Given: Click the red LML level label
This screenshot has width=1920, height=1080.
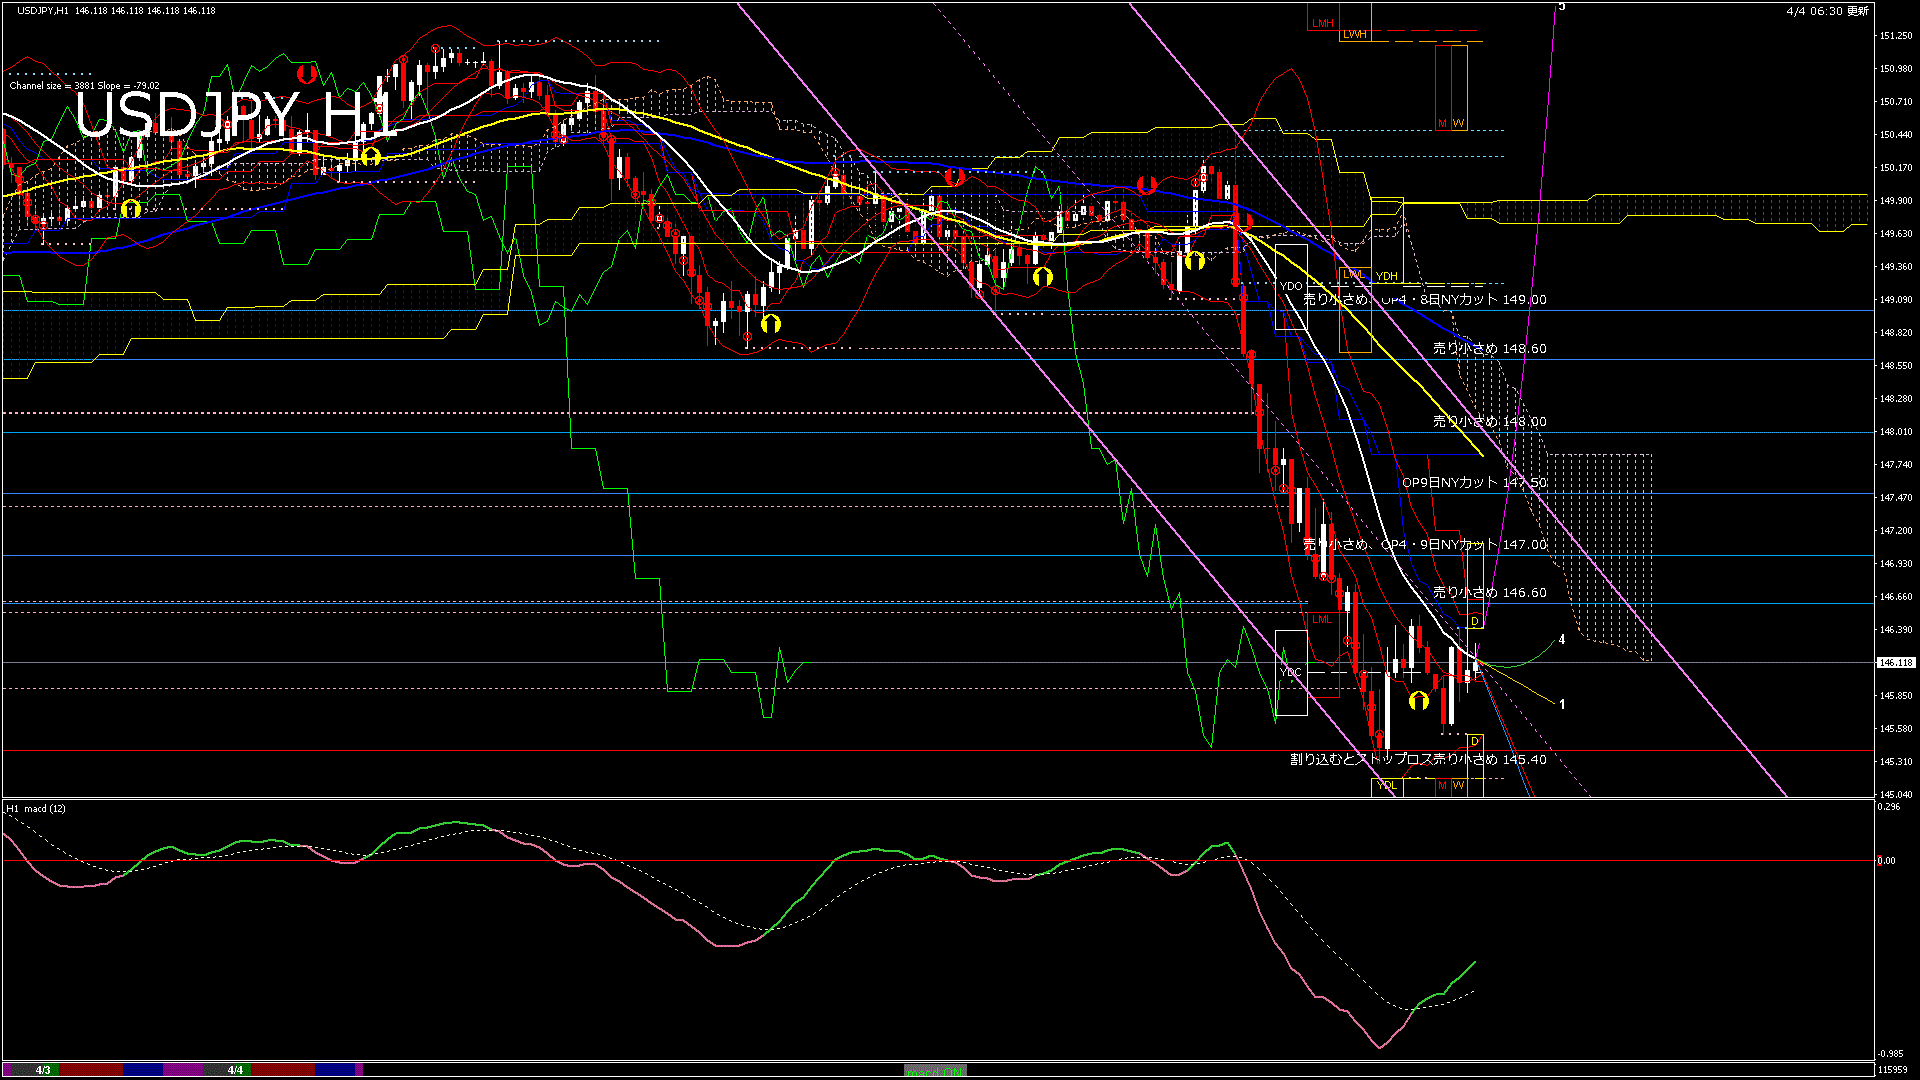Looking at the screenshot, I should [1322, 619].
